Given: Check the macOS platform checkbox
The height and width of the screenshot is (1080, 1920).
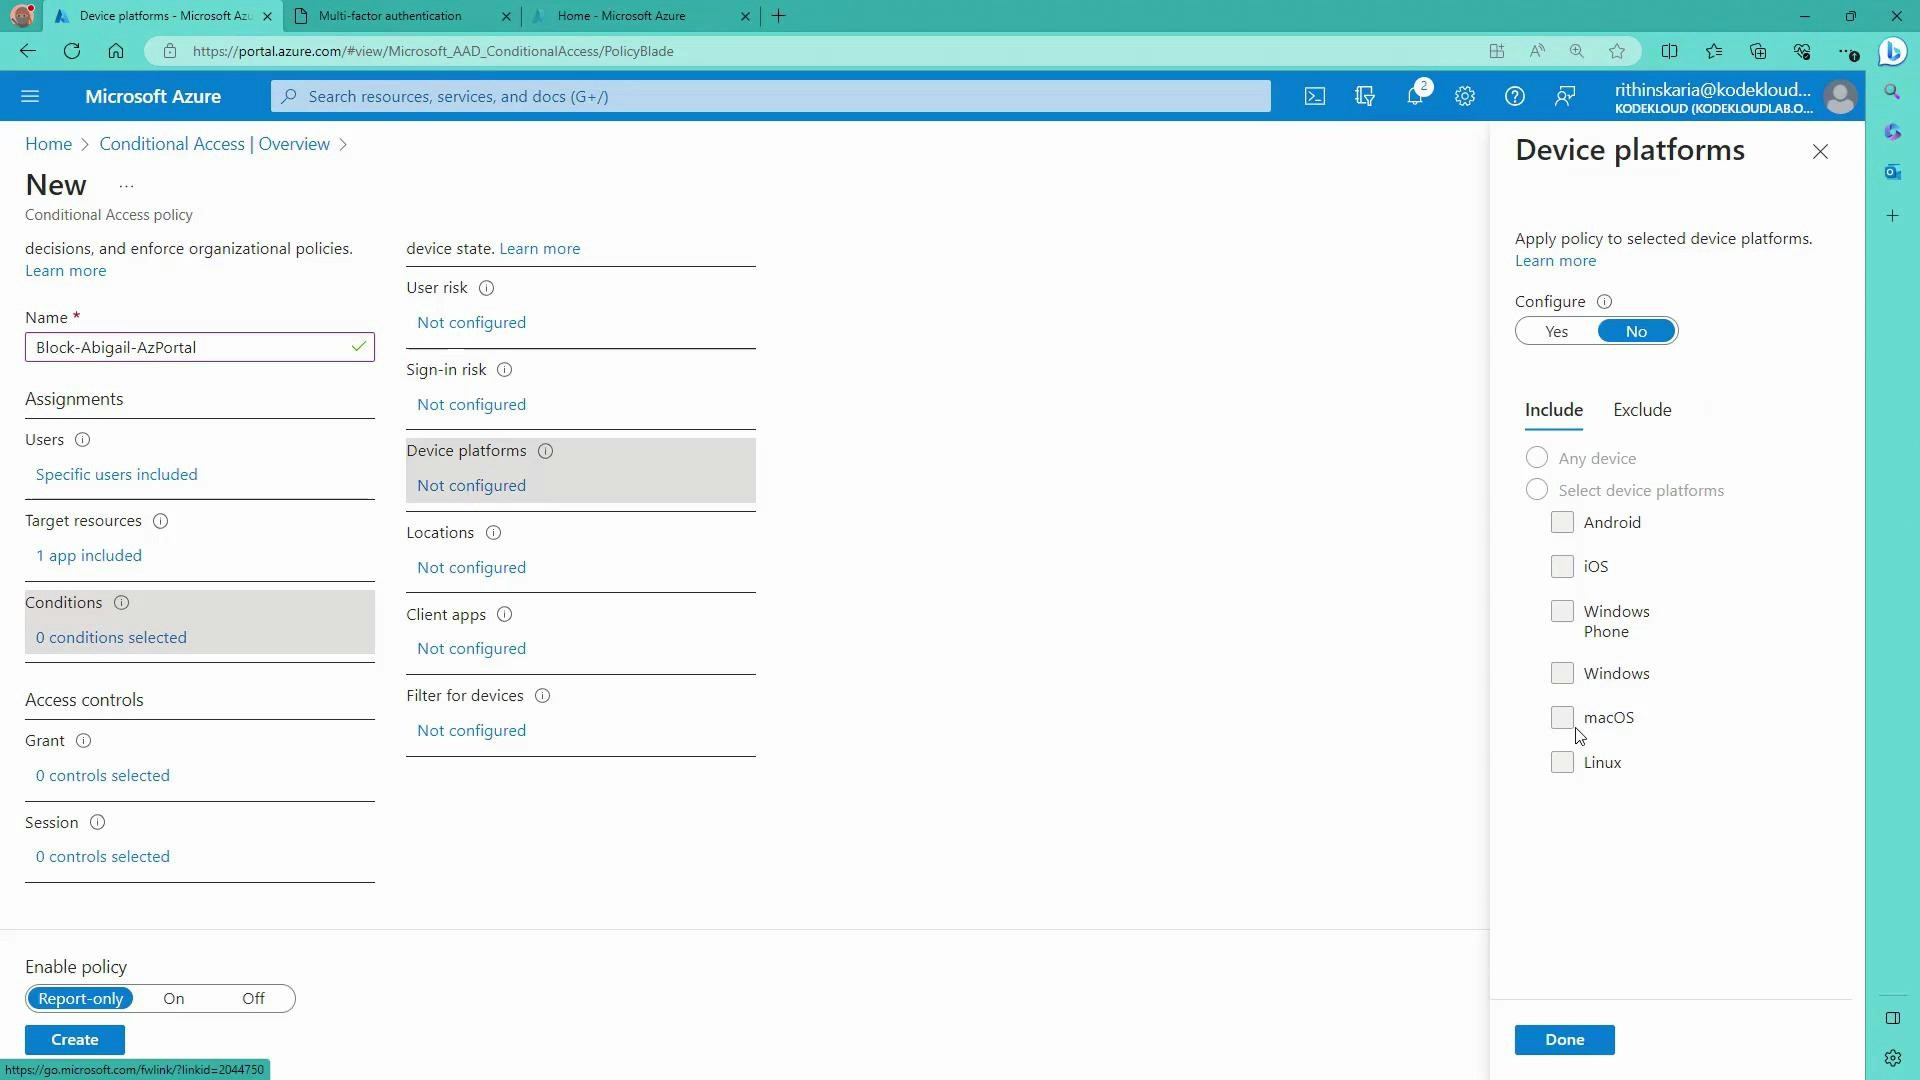Looking at the screenshot, I should tap(1562, 717).
